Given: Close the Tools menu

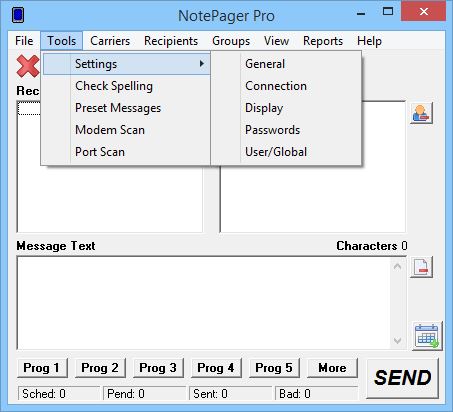Looking at the screenshot, I should [62, 41].
